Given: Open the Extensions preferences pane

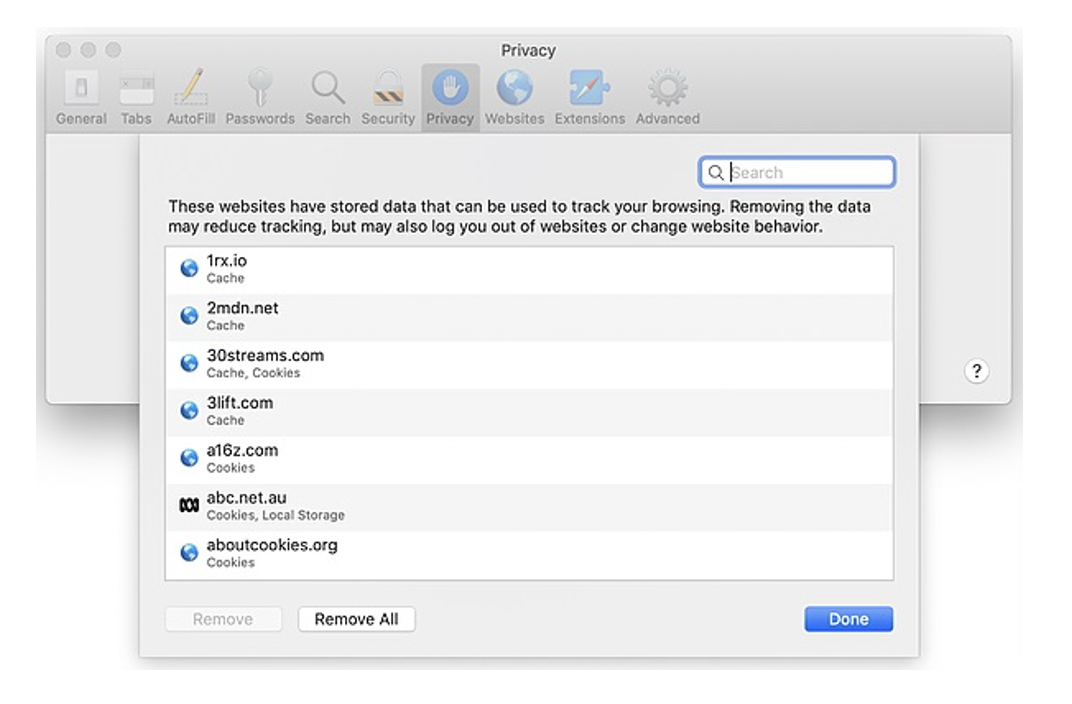Looking at the screenshot, I should click(x=589, y=98).
